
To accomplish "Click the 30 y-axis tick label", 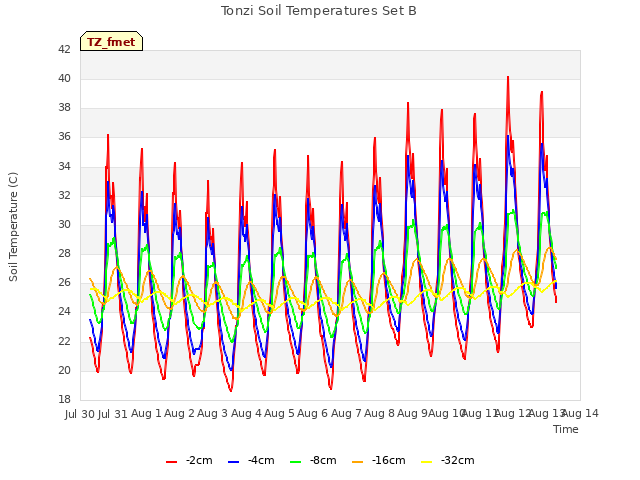I will point(64,224).
